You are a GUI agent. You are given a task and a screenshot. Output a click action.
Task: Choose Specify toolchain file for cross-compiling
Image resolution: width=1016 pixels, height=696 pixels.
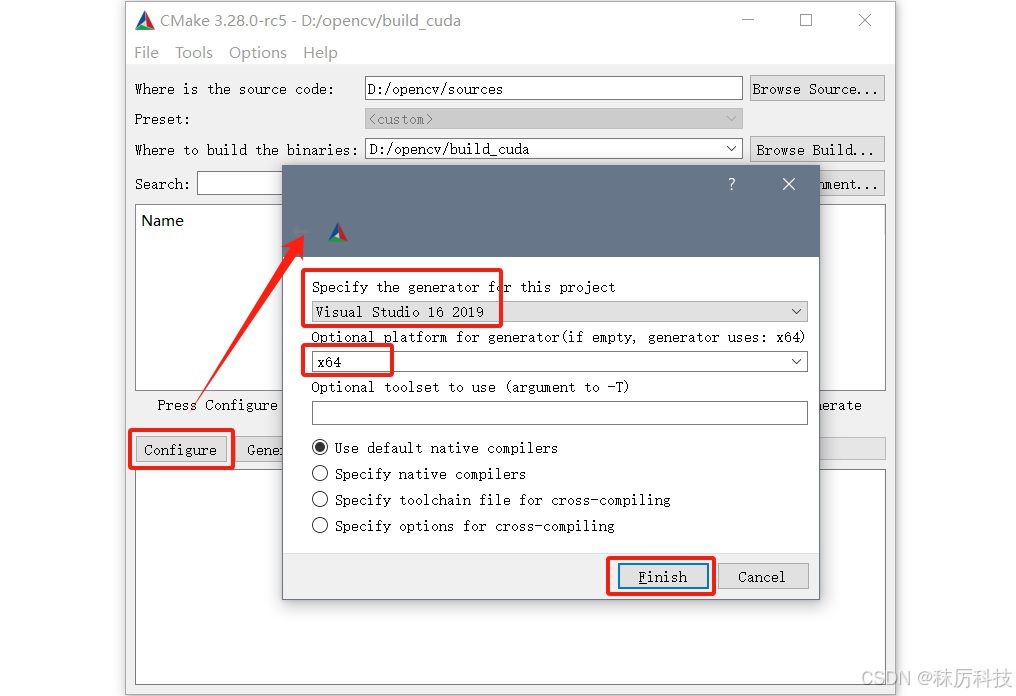[491, 500]
